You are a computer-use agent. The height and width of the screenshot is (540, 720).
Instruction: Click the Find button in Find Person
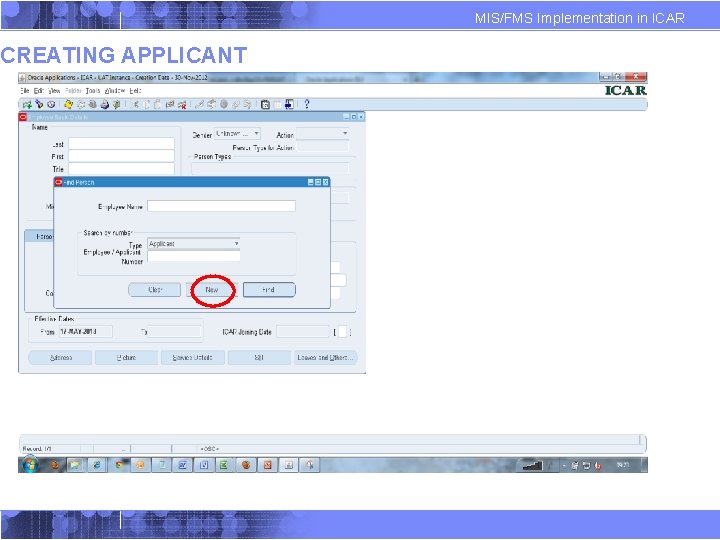click(269, 290)
